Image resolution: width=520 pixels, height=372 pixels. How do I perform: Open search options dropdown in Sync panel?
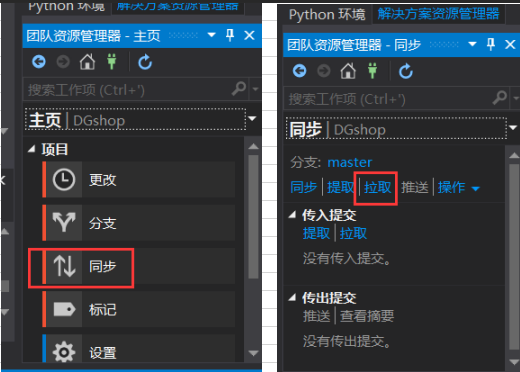click(x=516, y=98)
